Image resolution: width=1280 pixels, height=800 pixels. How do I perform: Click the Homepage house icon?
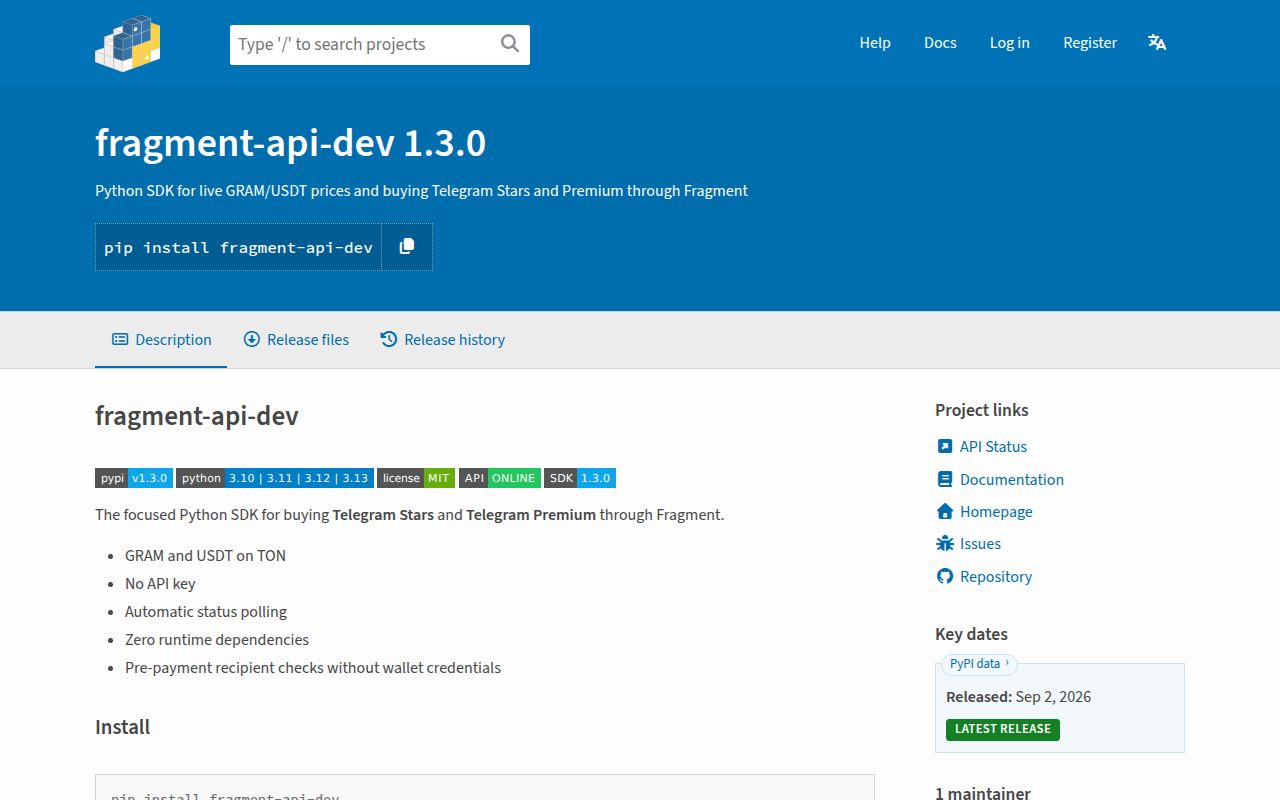click(945, 511)
